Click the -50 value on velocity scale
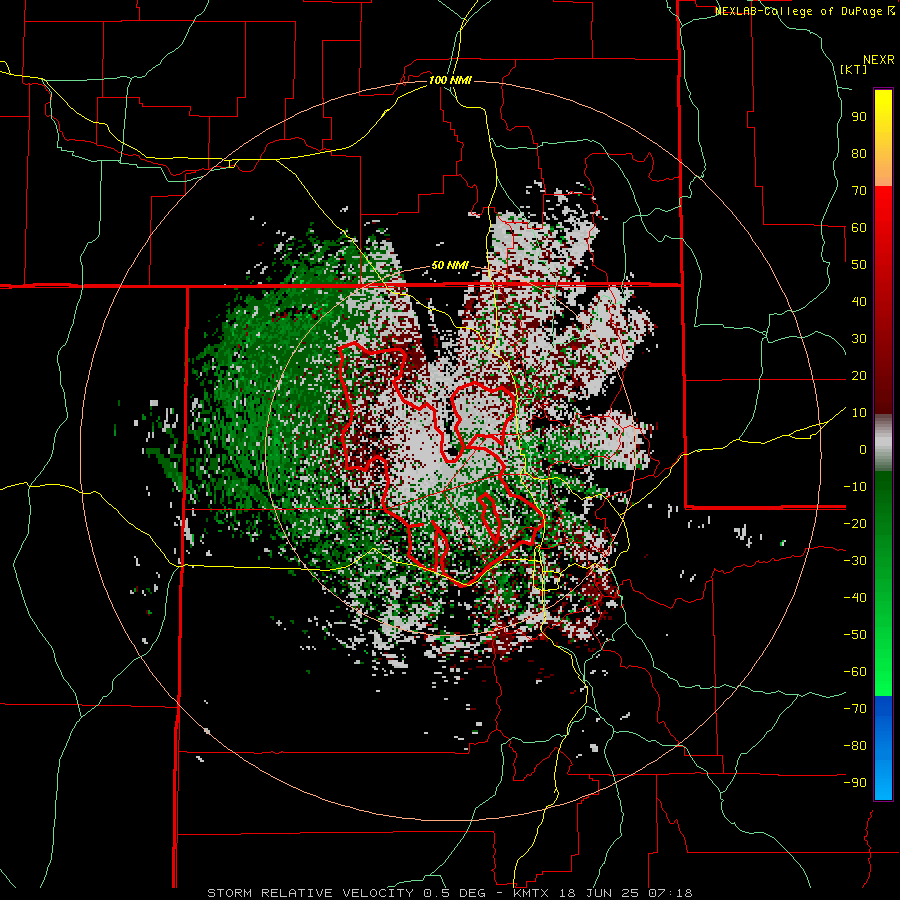Screen dimensions: 900x900 (855, 635)
